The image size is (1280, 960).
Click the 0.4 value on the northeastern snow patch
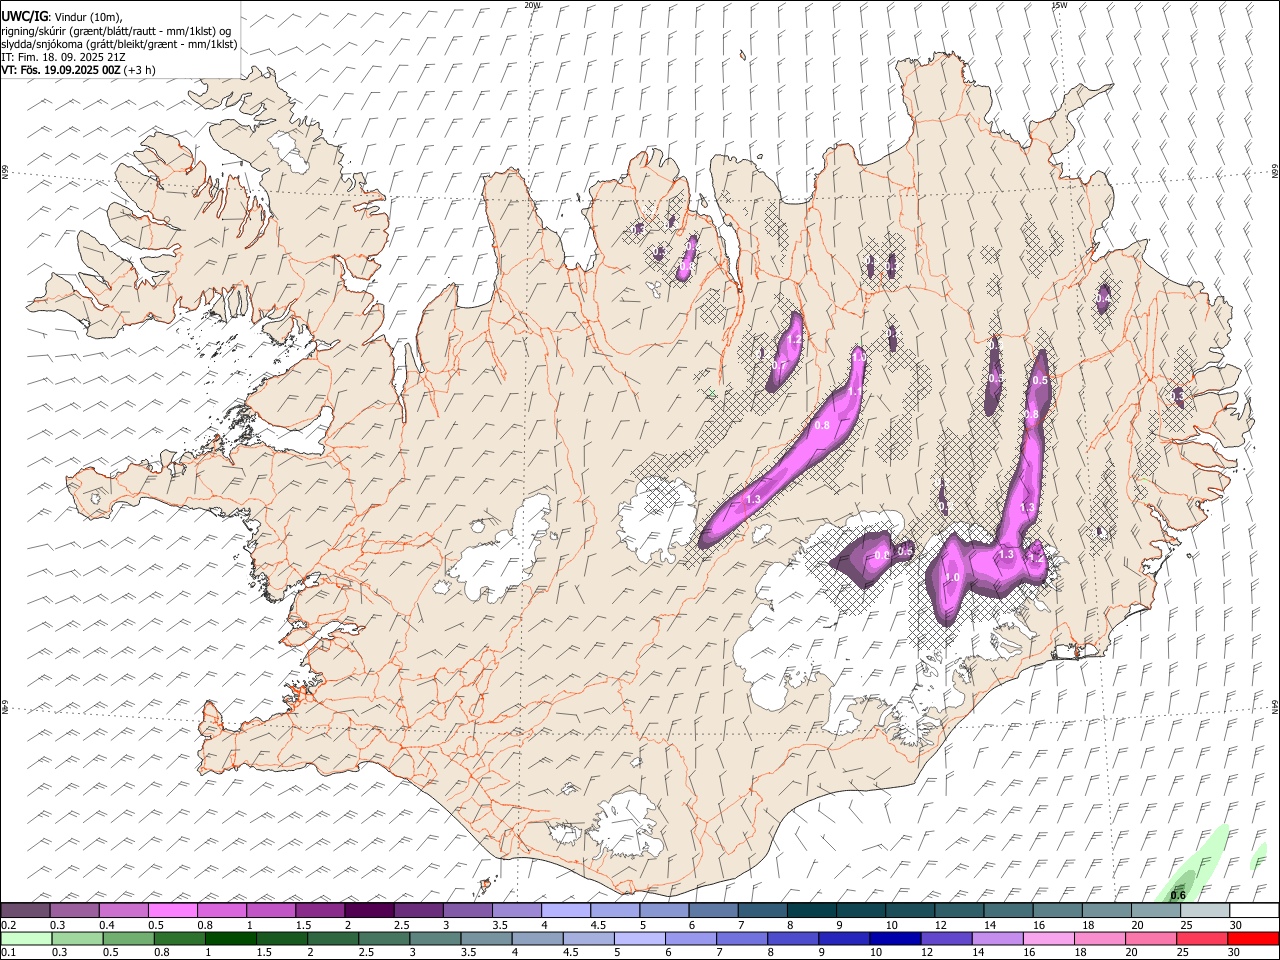click(1103, 298)
